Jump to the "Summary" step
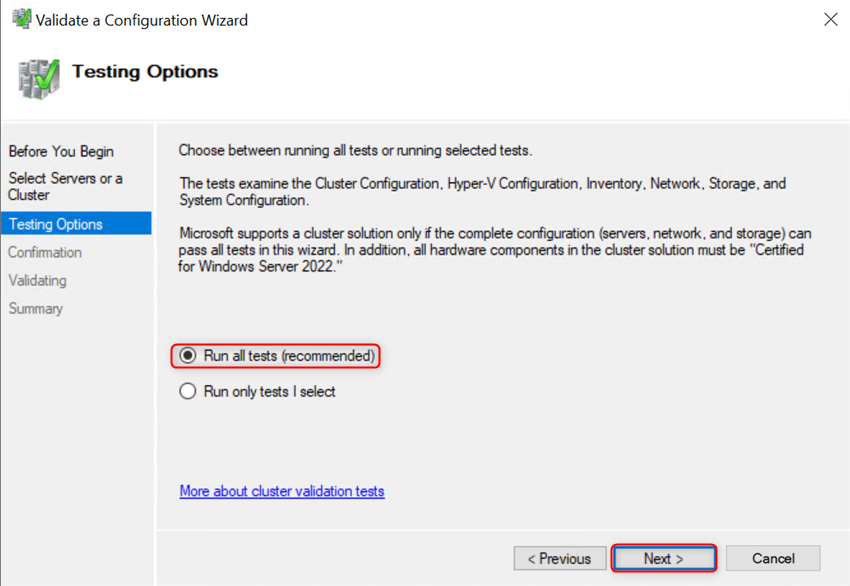 pos(35,308)
